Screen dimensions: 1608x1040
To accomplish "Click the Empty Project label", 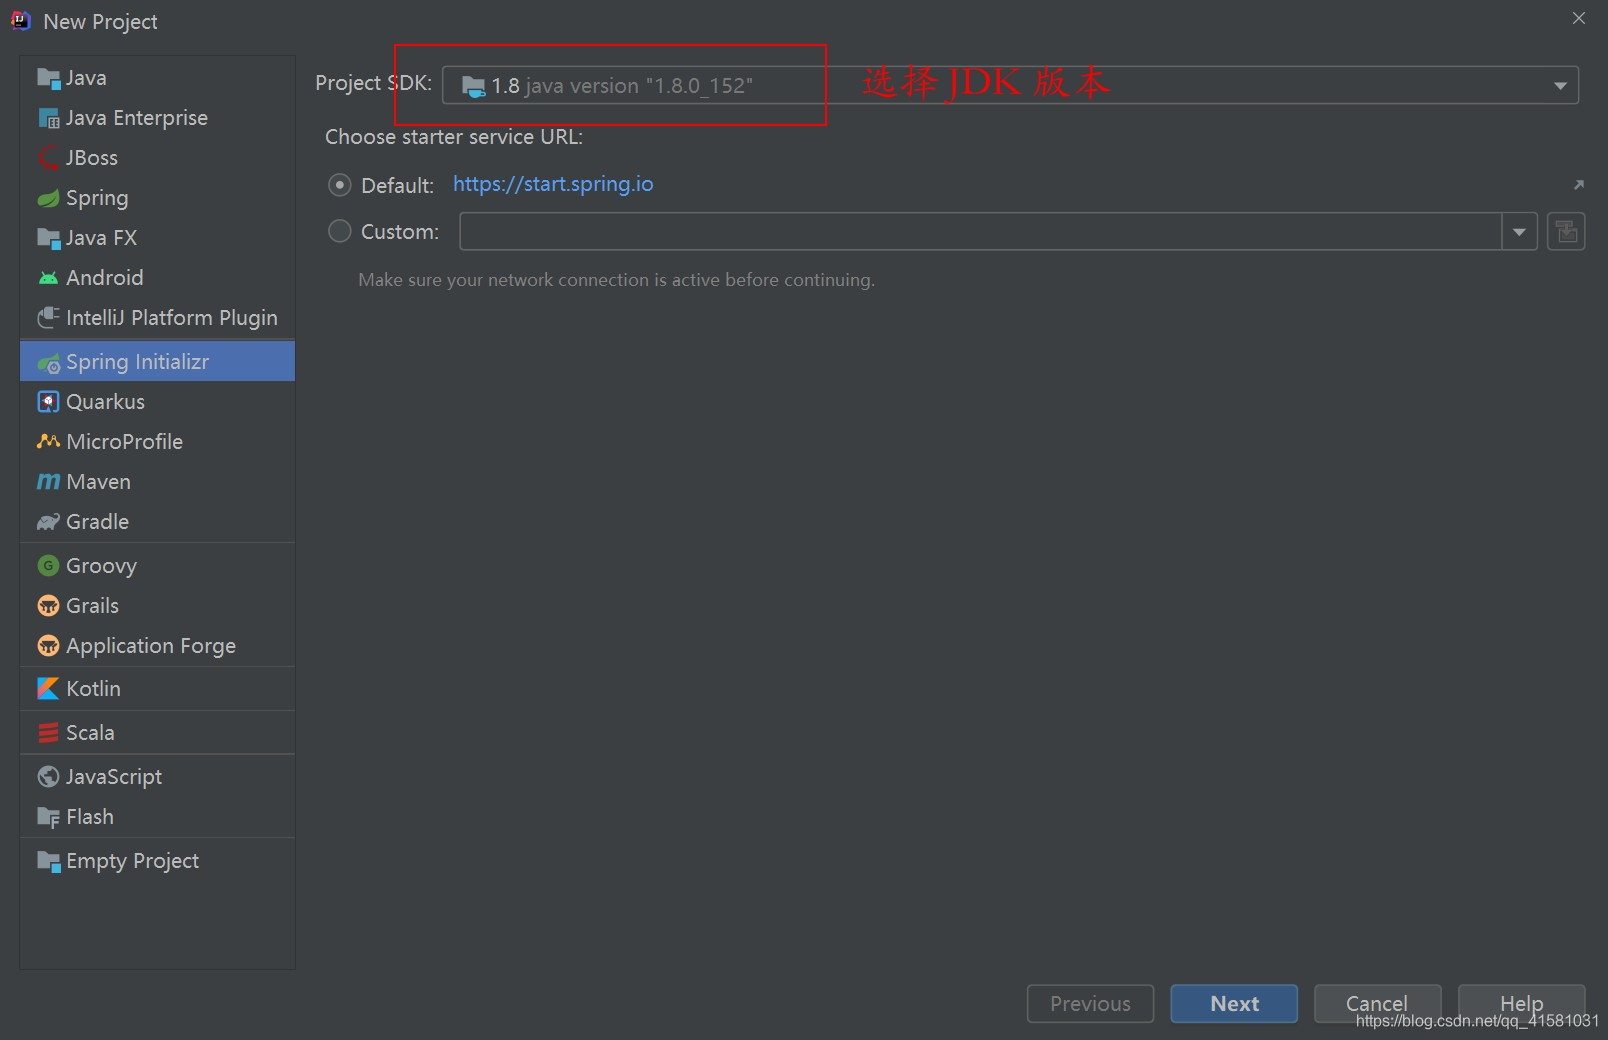I will (132, 861).
